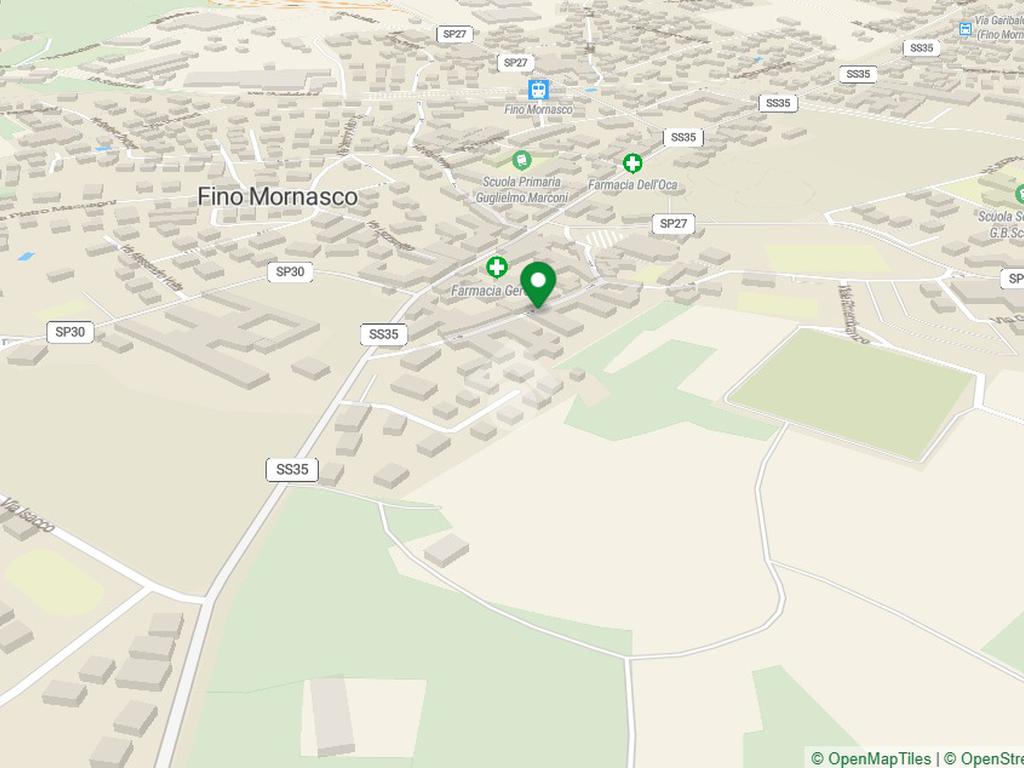Select the Scuola G.B.Sc school icon at the map edge

1019,194
